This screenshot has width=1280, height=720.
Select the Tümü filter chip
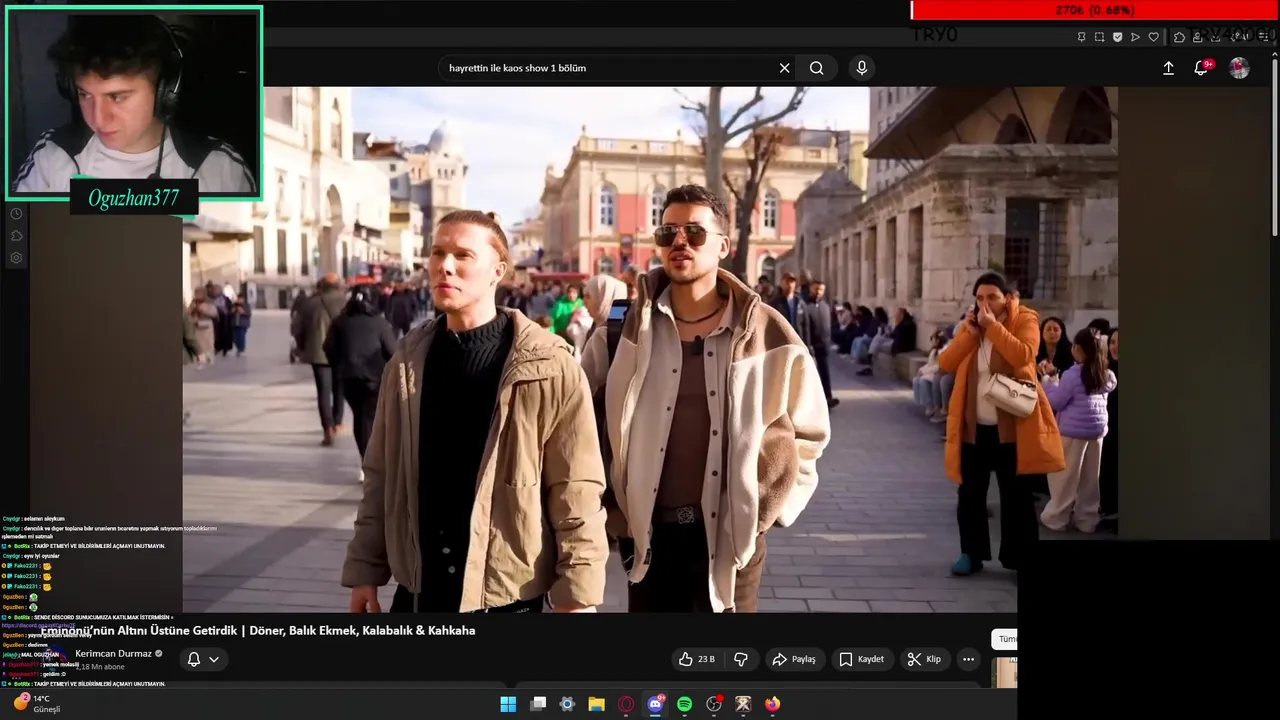[x=1005, y=639]
